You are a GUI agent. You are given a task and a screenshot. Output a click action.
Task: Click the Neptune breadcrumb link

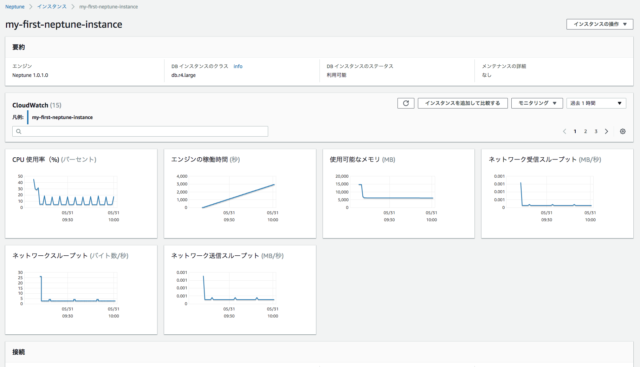pos(15,7)
